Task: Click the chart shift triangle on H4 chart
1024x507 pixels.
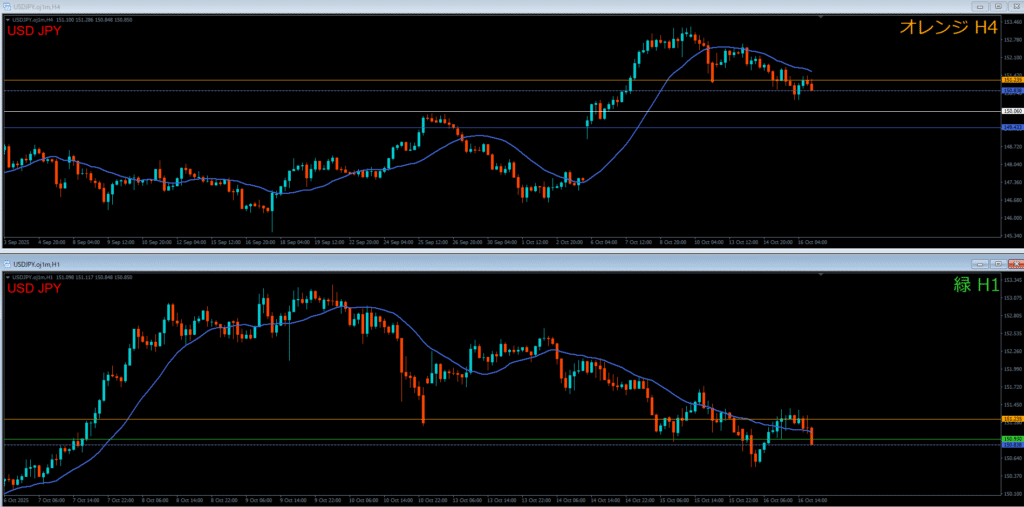Action: coord(822,18)
